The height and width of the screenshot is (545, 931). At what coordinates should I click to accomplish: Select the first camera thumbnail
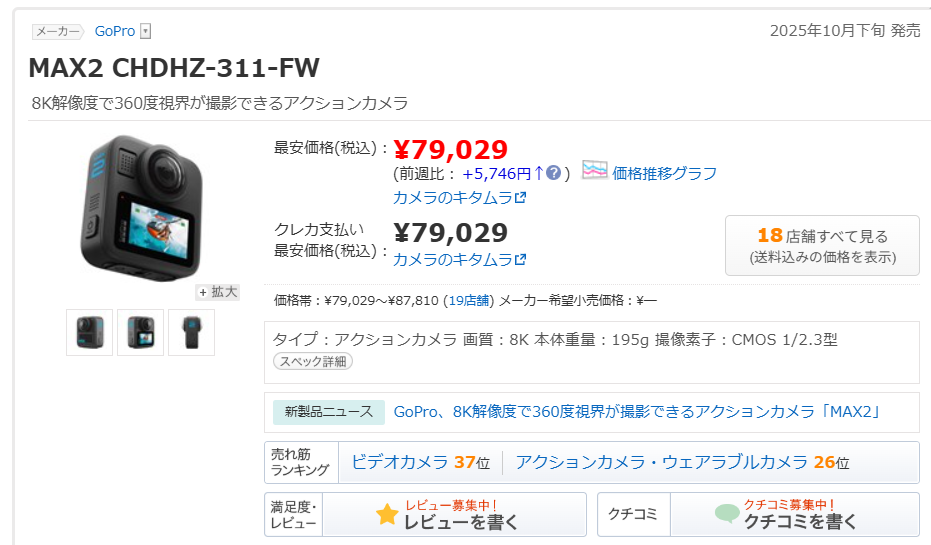coord(89,332)
